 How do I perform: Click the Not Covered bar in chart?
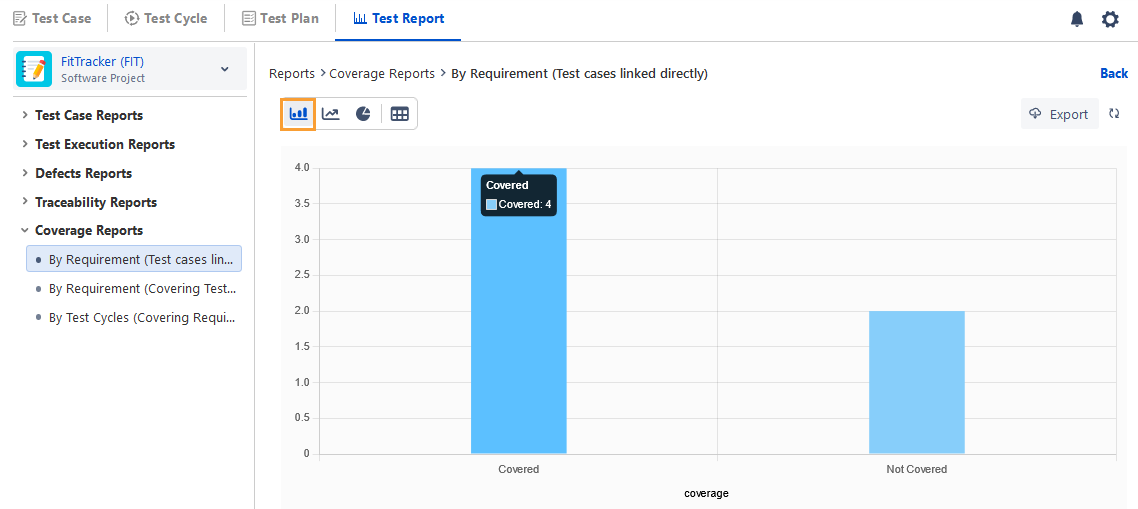click(x=917, y=383)
